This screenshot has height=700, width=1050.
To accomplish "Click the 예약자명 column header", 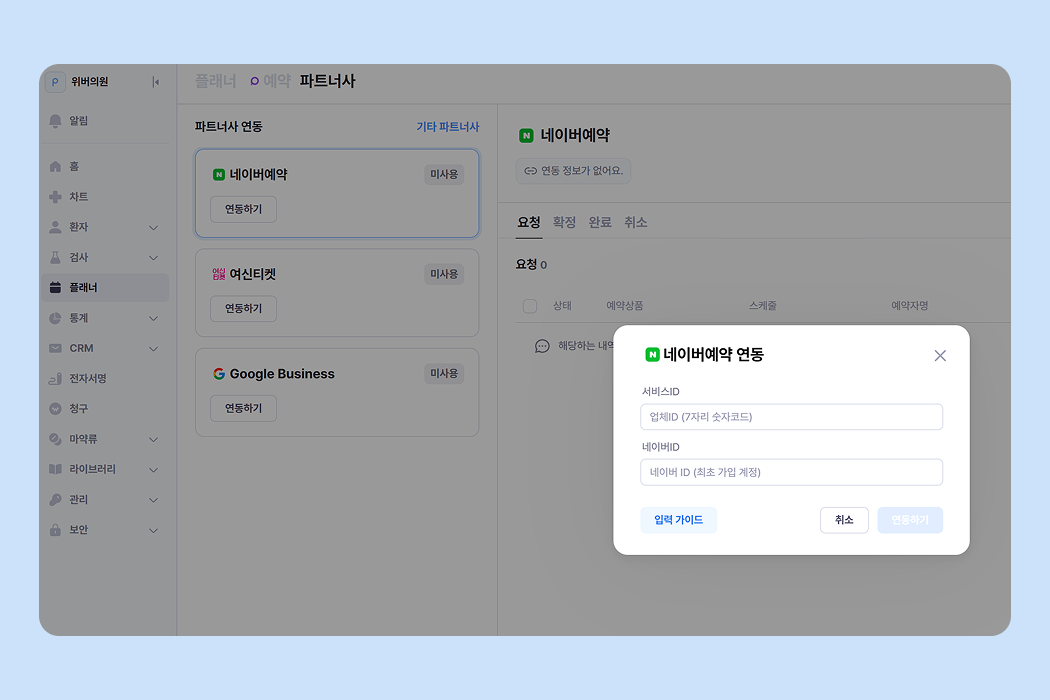I will 909,305.
